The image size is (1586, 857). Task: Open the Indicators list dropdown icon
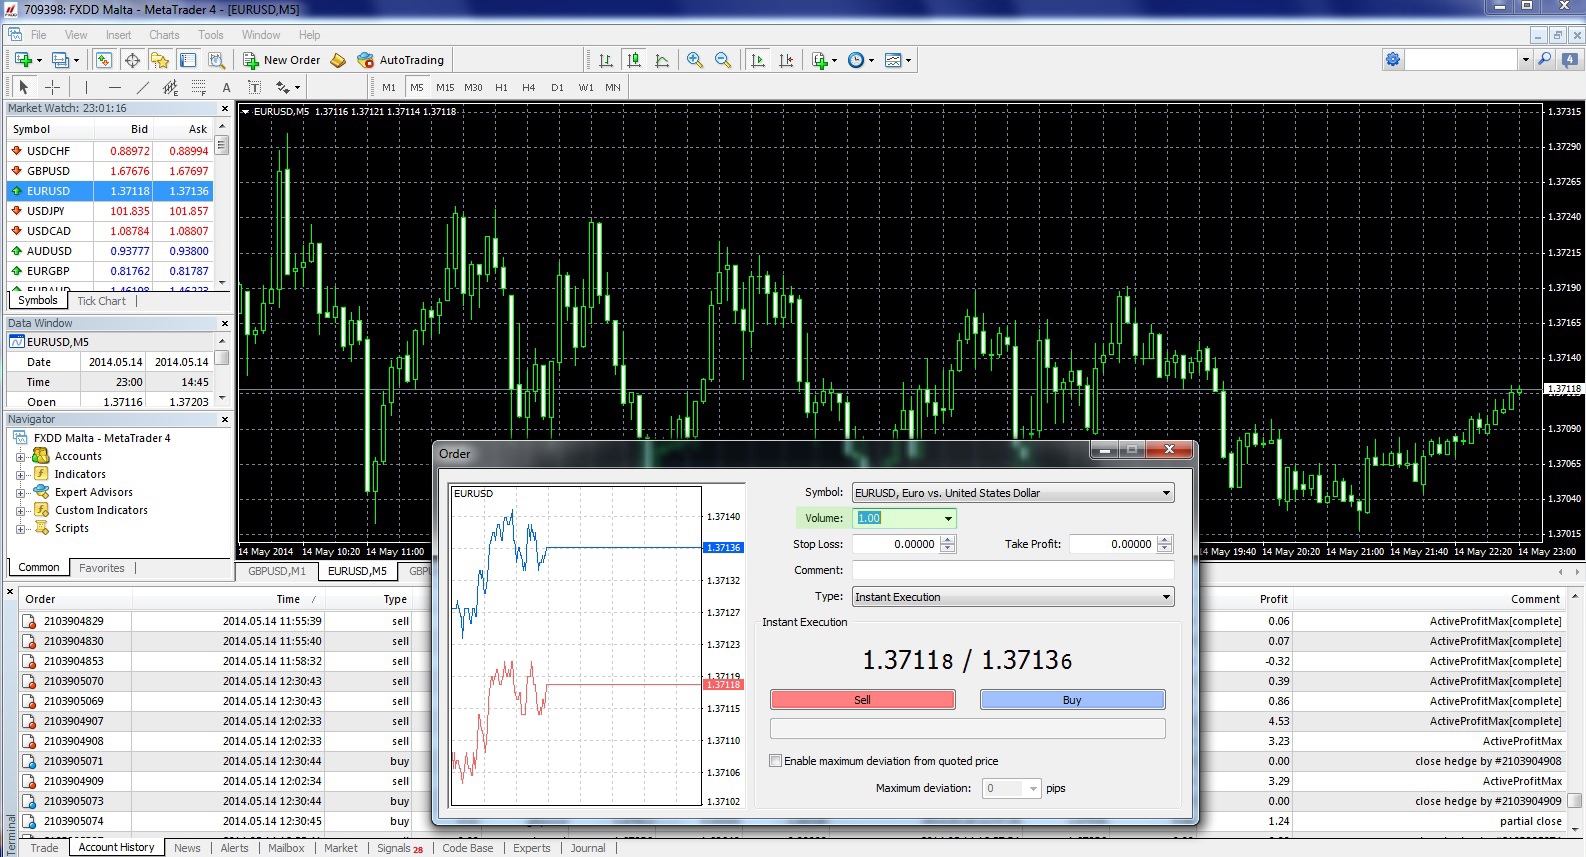[x=824, y=60]
